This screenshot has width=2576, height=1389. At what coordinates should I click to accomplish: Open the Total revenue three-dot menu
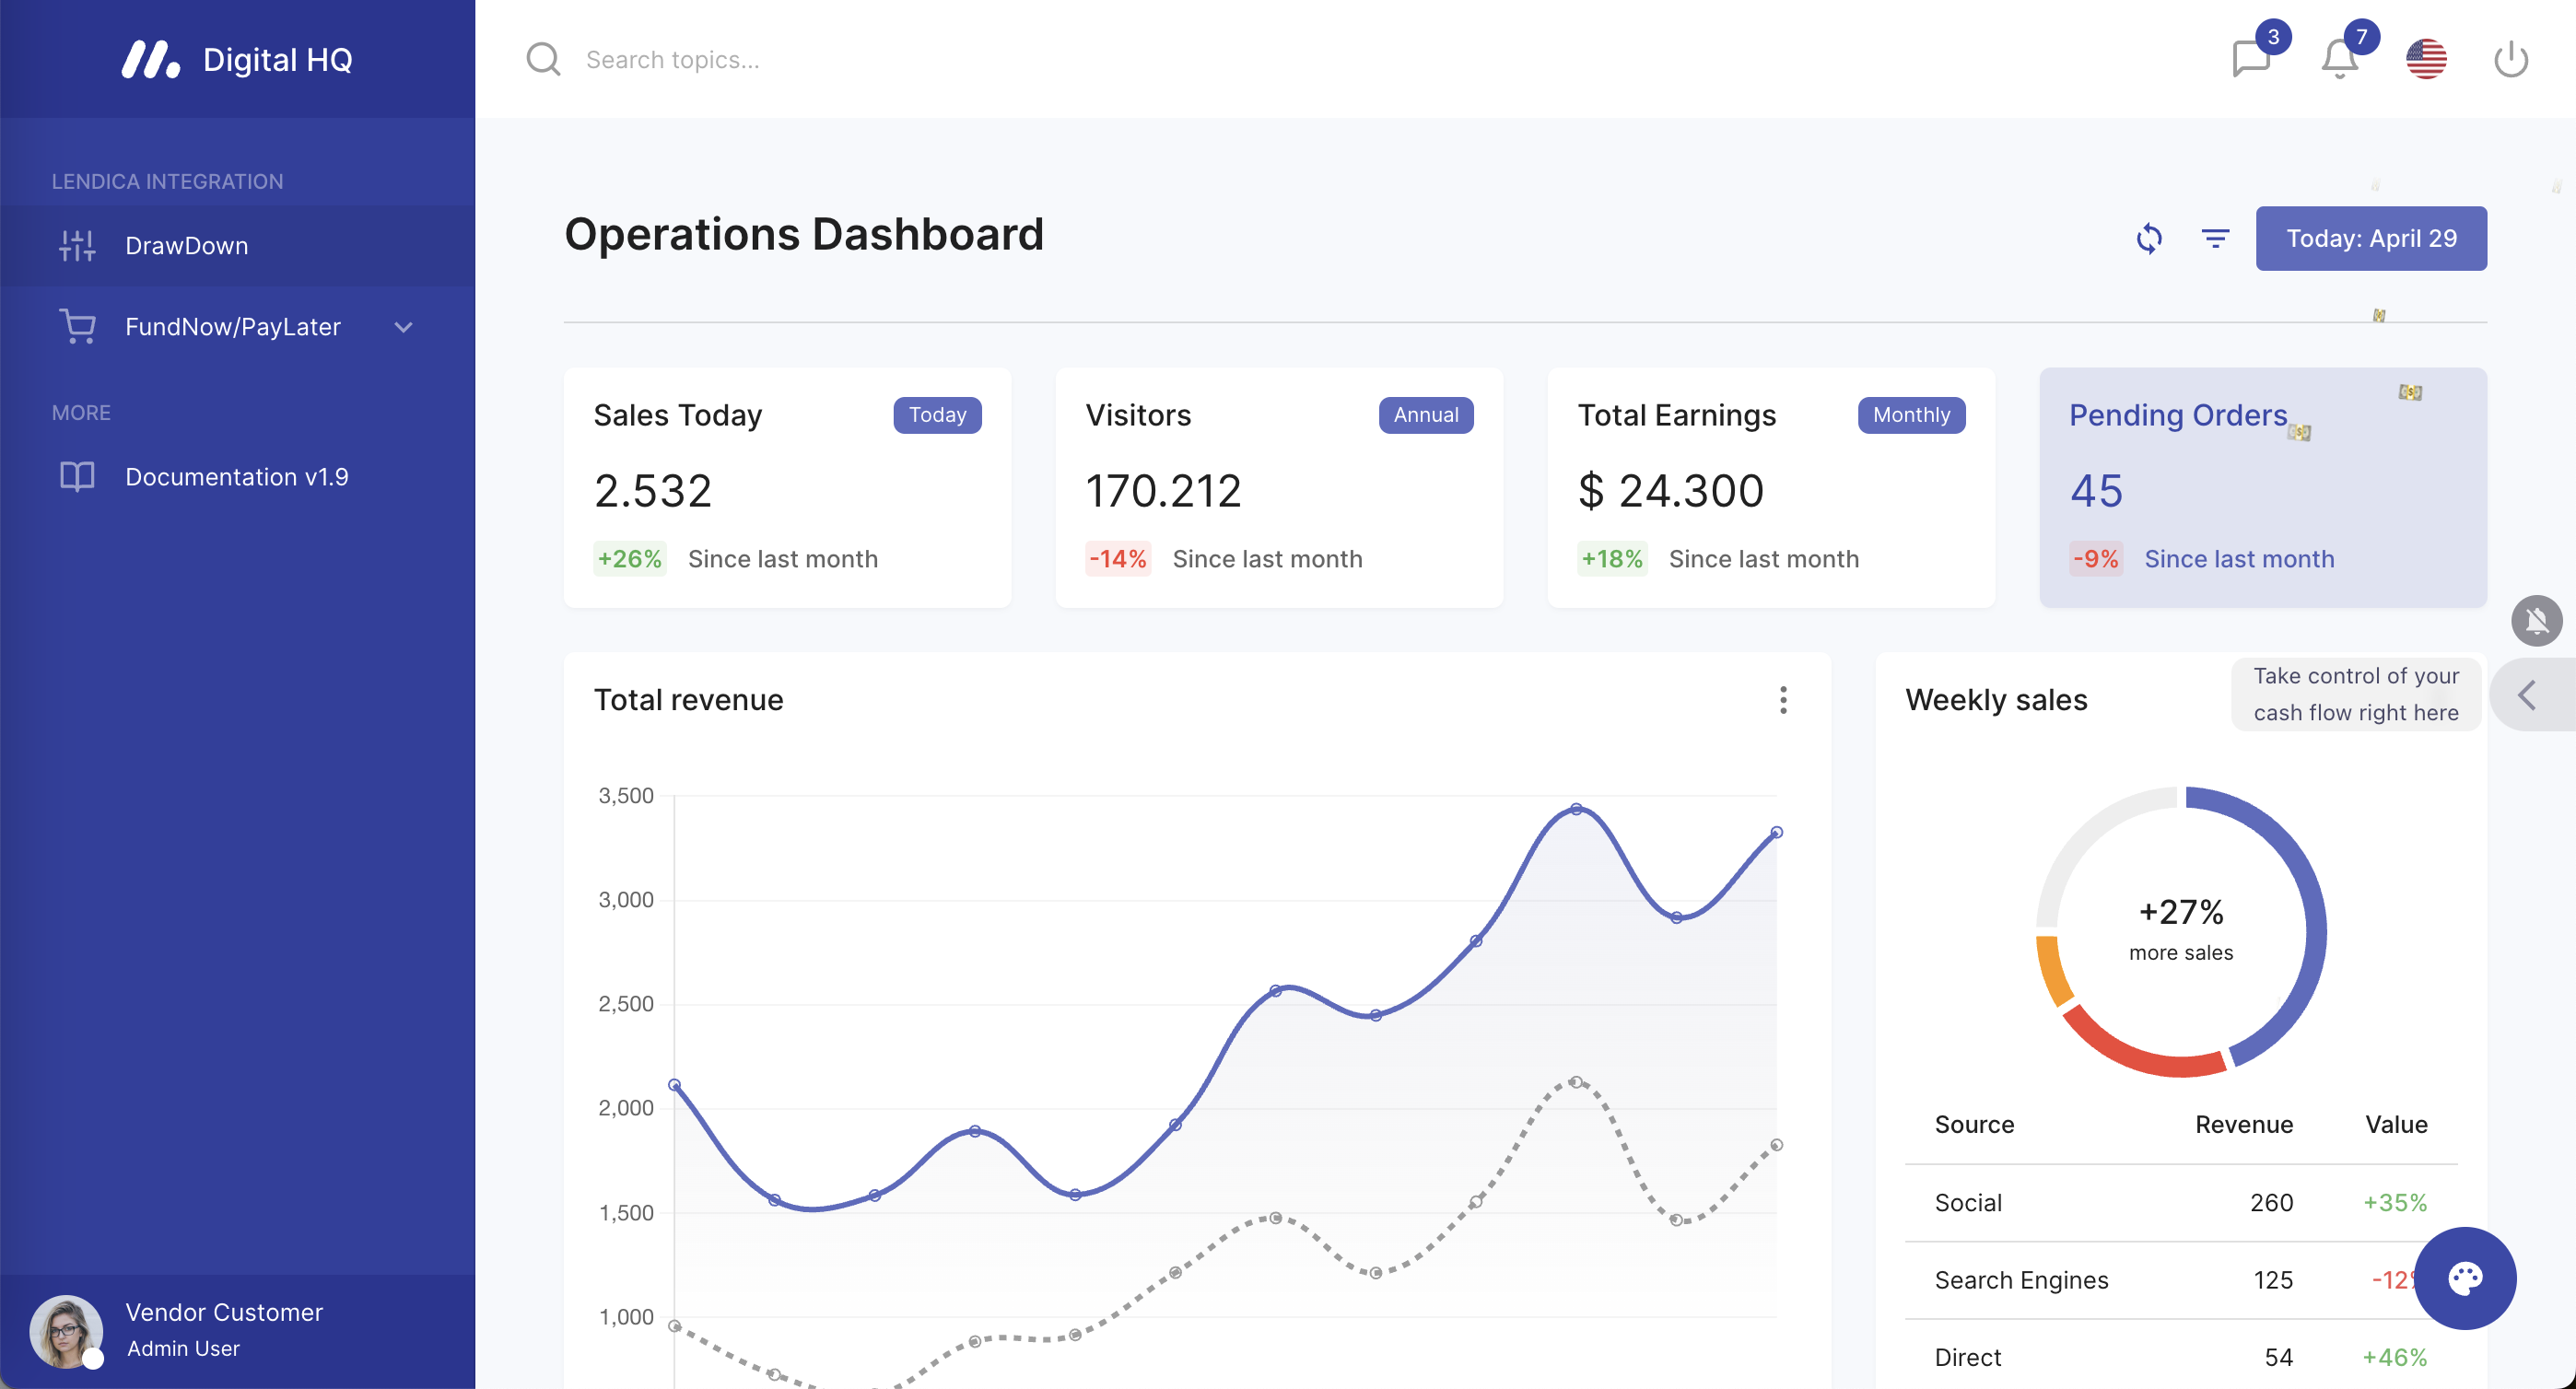1782,700
